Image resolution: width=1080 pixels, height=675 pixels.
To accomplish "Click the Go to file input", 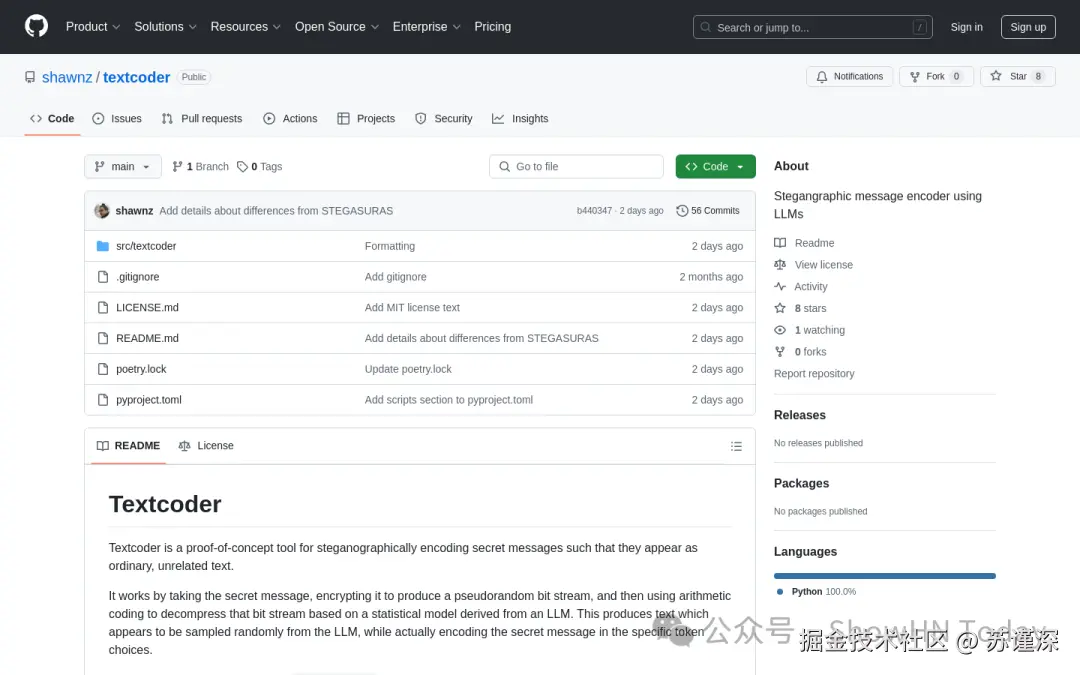I will (576, 167).
